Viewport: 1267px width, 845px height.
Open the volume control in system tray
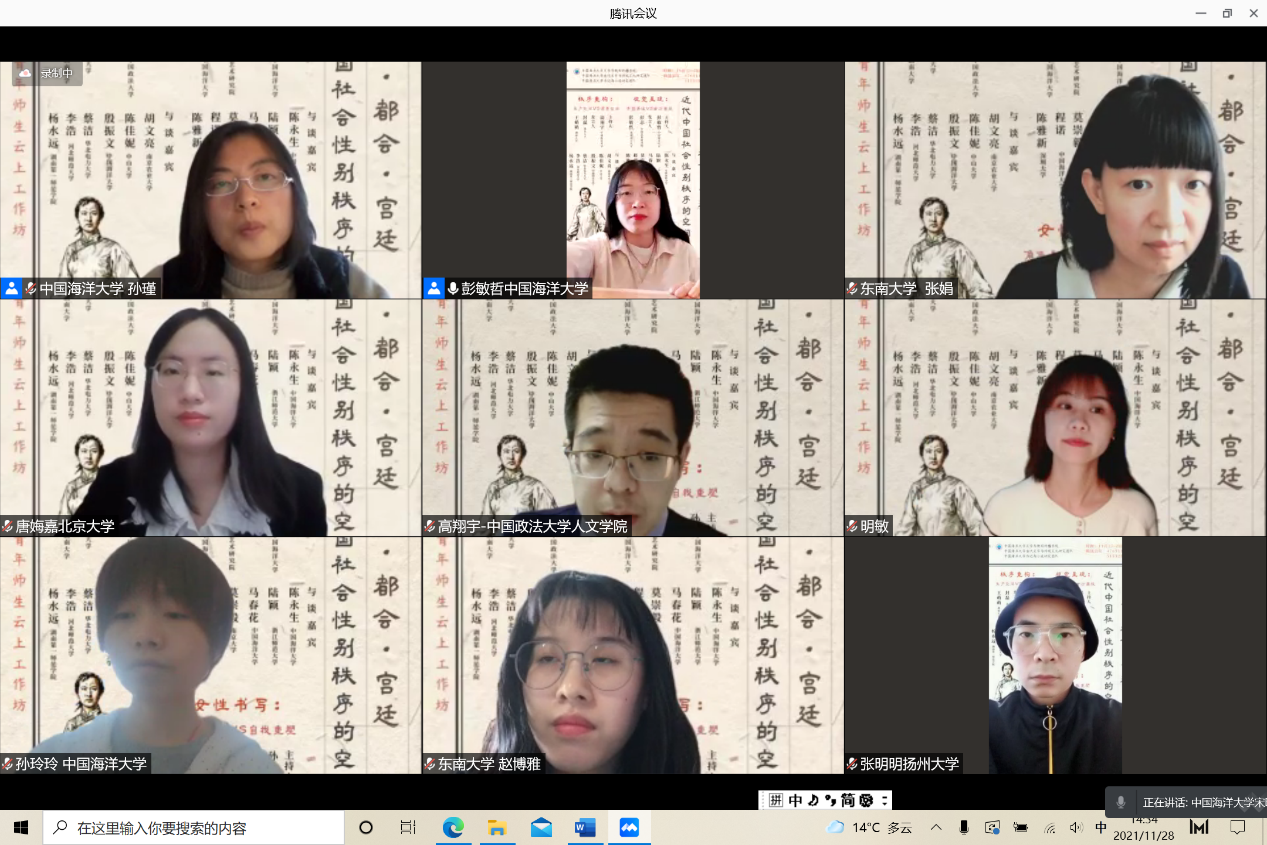[1075, 827]
